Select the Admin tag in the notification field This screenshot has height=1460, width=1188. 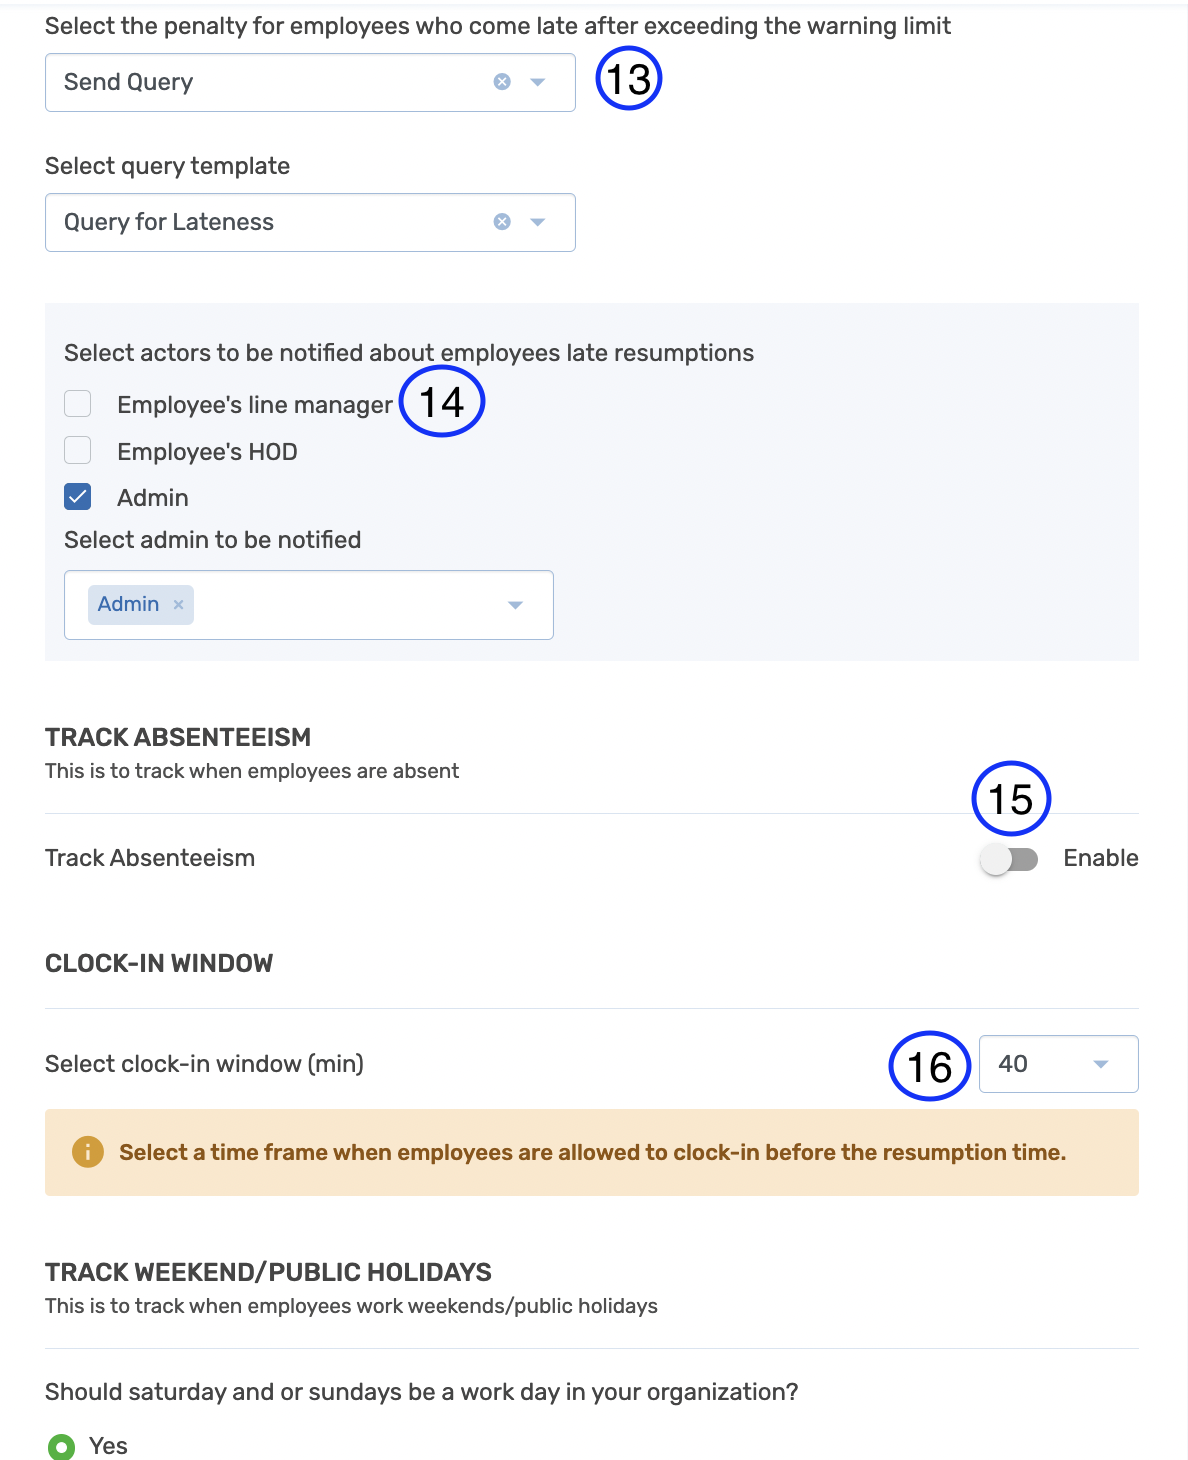point(127,604)
